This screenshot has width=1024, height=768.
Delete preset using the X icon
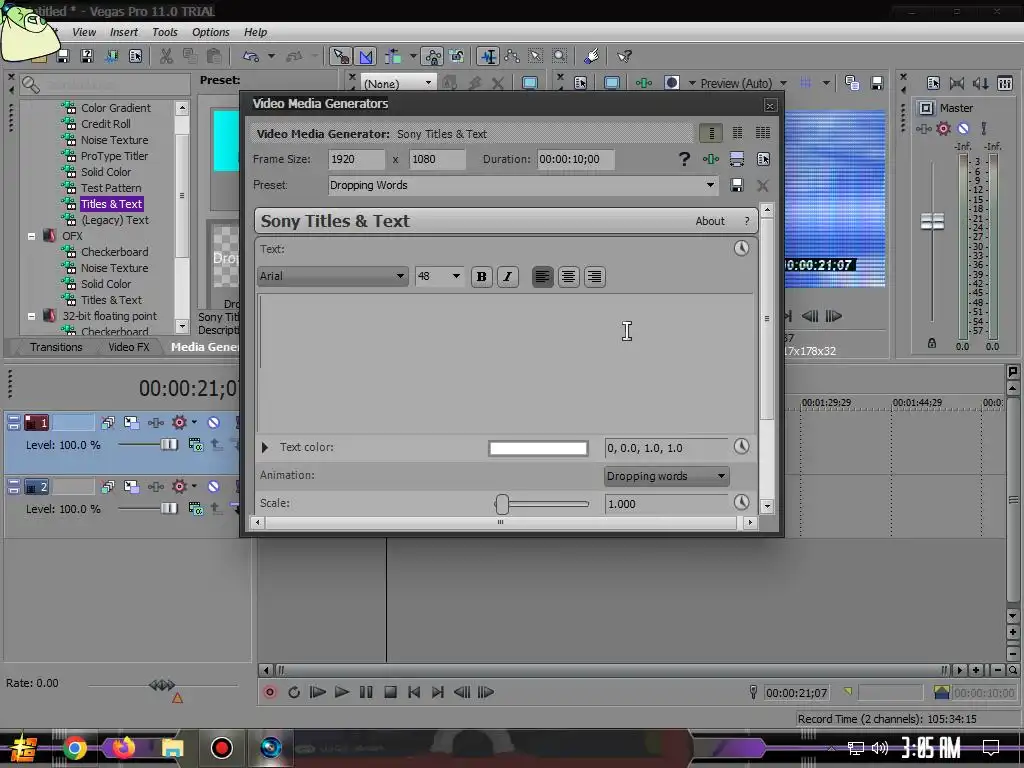(x=762, y=186)
